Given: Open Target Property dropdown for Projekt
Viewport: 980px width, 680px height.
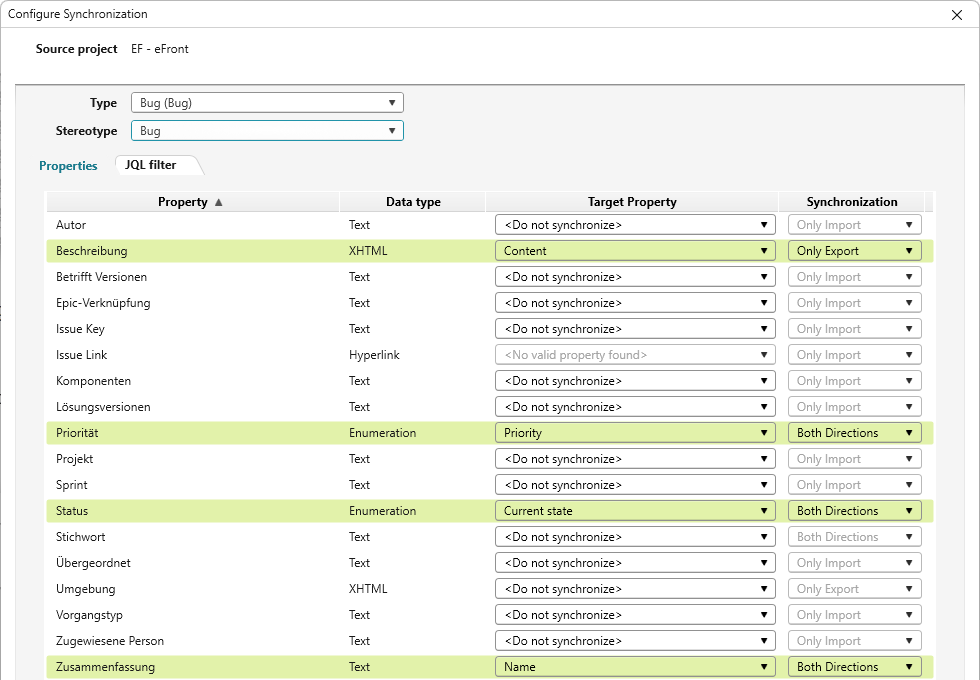Looking at the screenshot, I should [635, 459].
